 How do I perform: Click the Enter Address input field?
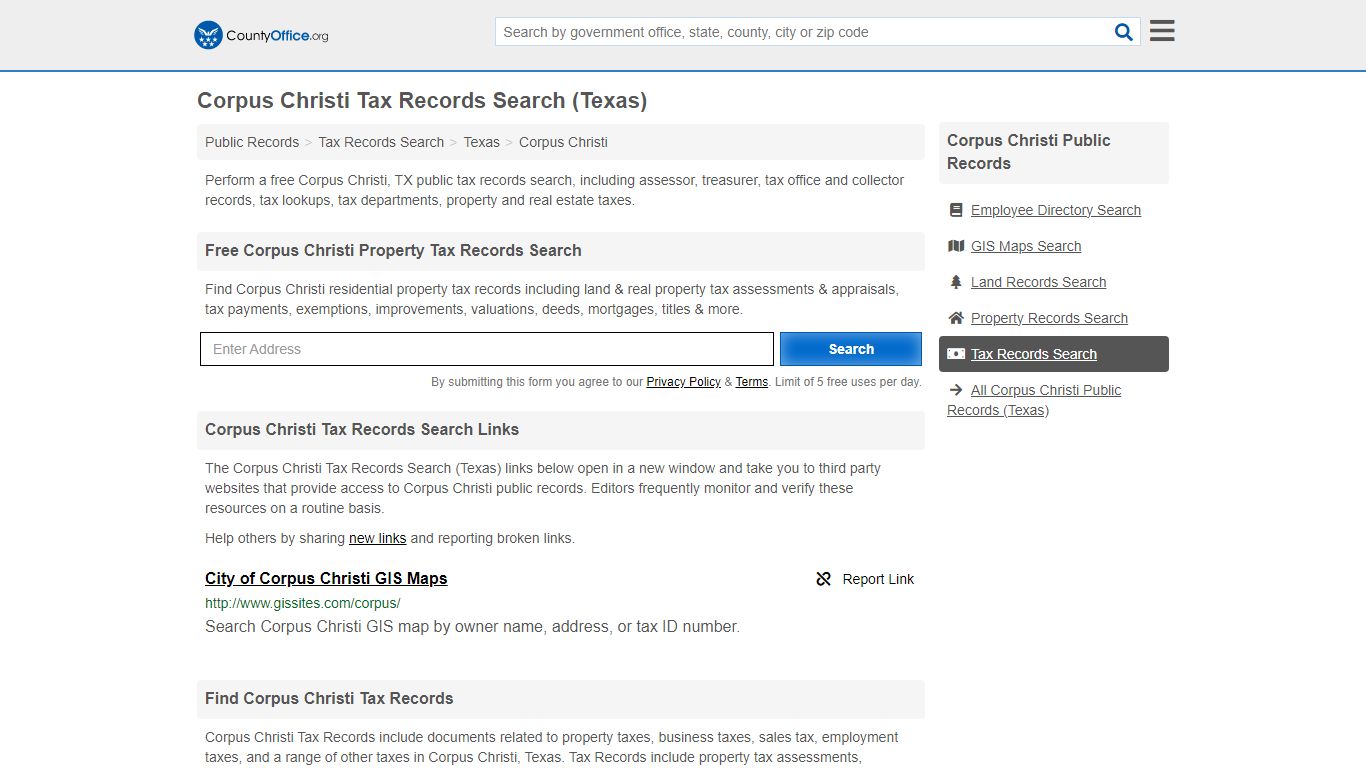pos(487,349)
